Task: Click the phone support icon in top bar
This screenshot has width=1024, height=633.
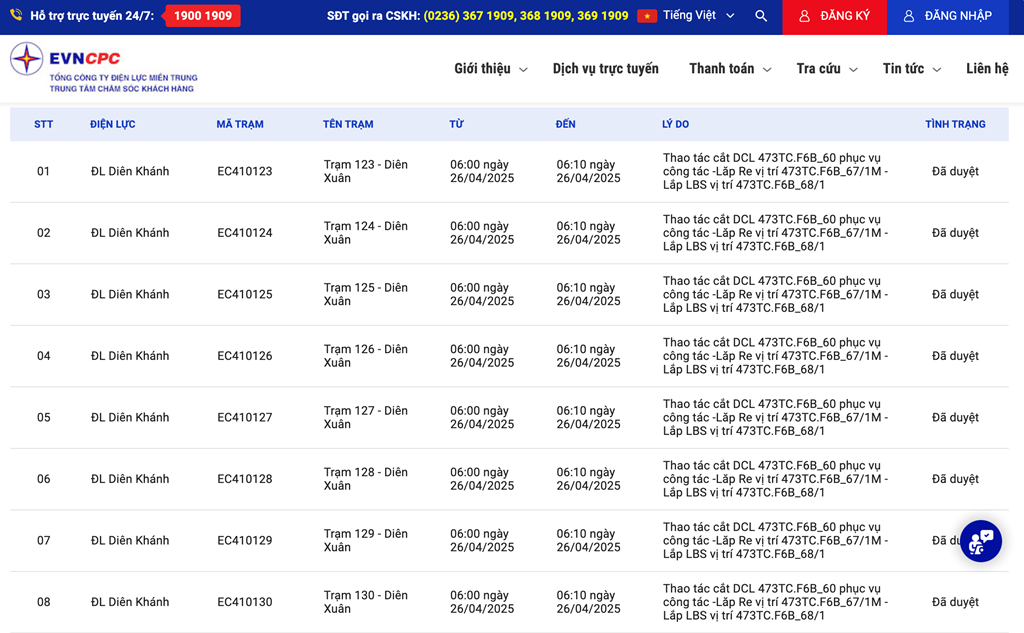Action: click(x=16, y=14)
